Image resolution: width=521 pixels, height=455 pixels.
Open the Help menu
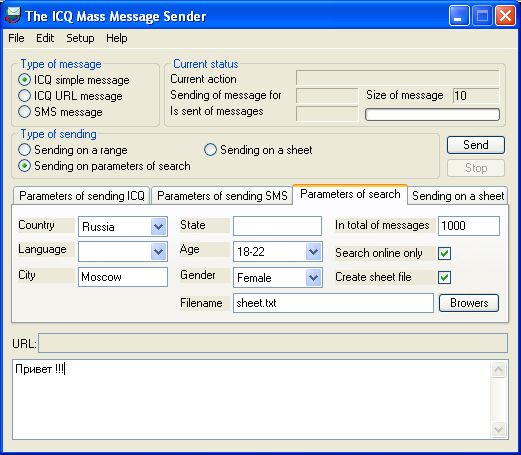(x=117, y=38)
